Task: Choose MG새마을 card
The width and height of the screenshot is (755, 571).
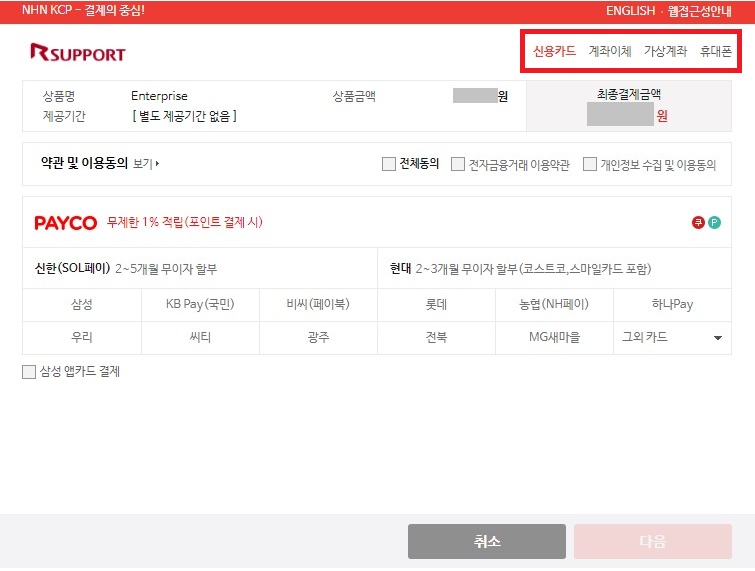Action: tap(554, 337)
